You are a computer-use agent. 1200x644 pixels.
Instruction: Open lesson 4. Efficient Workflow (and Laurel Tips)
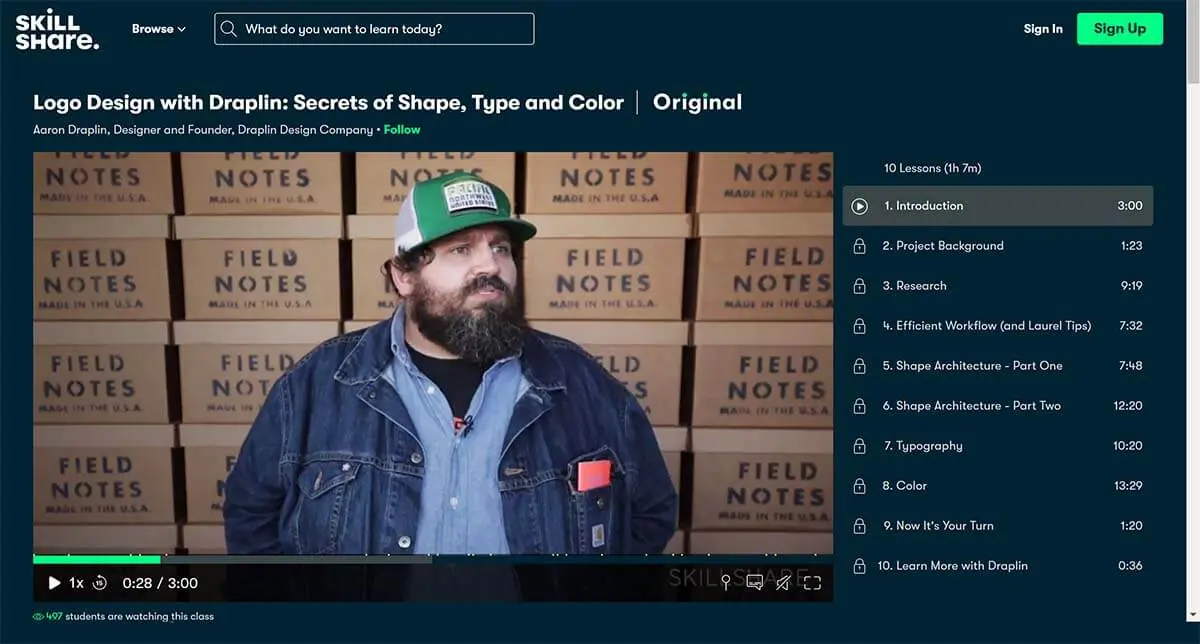[998, 326]
